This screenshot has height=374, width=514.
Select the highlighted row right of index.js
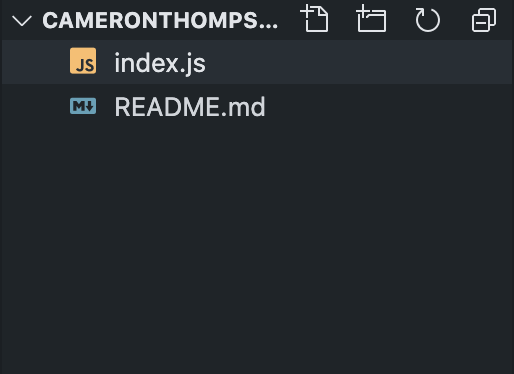click(x=358, y=62)
